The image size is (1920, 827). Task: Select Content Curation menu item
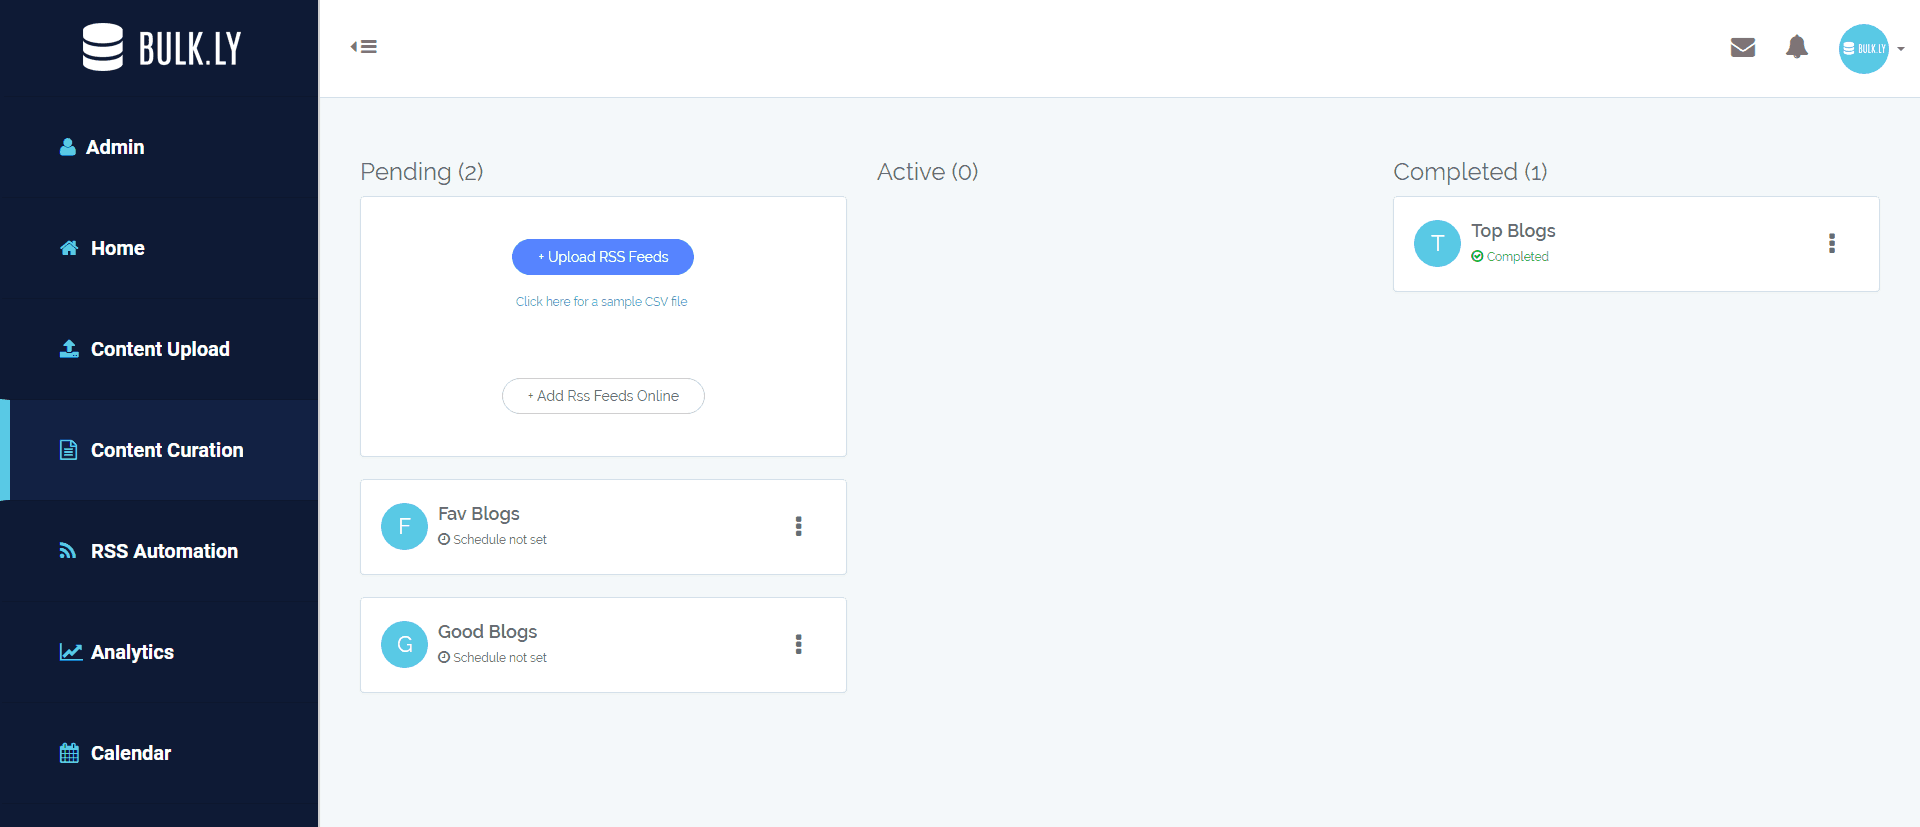click(159, 450)
